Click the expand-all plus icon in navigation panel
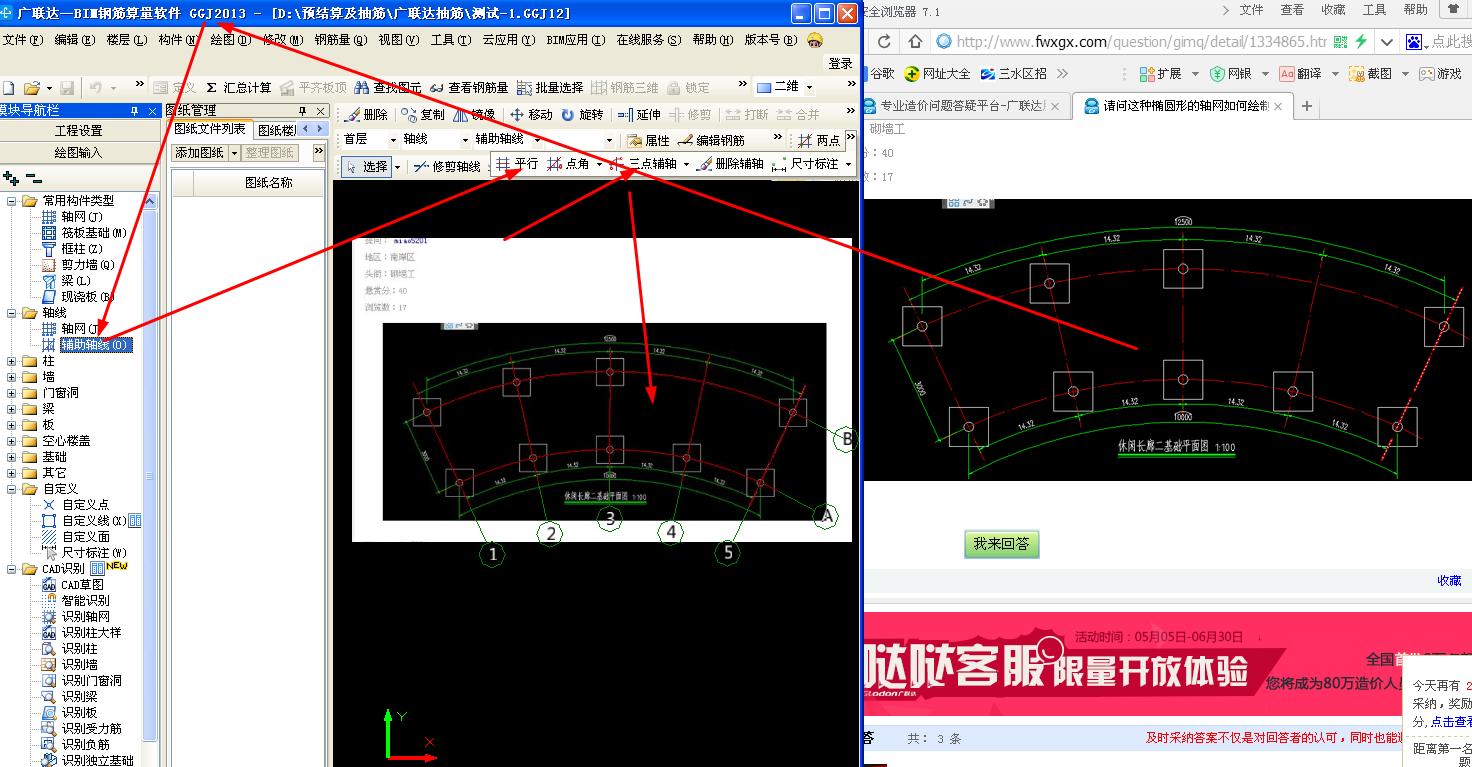 click(11, 179)
